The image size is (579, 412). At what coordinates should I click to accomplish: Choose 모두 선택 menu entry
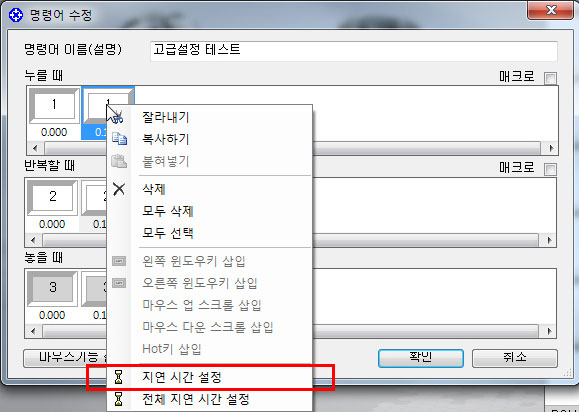[168, 233]
